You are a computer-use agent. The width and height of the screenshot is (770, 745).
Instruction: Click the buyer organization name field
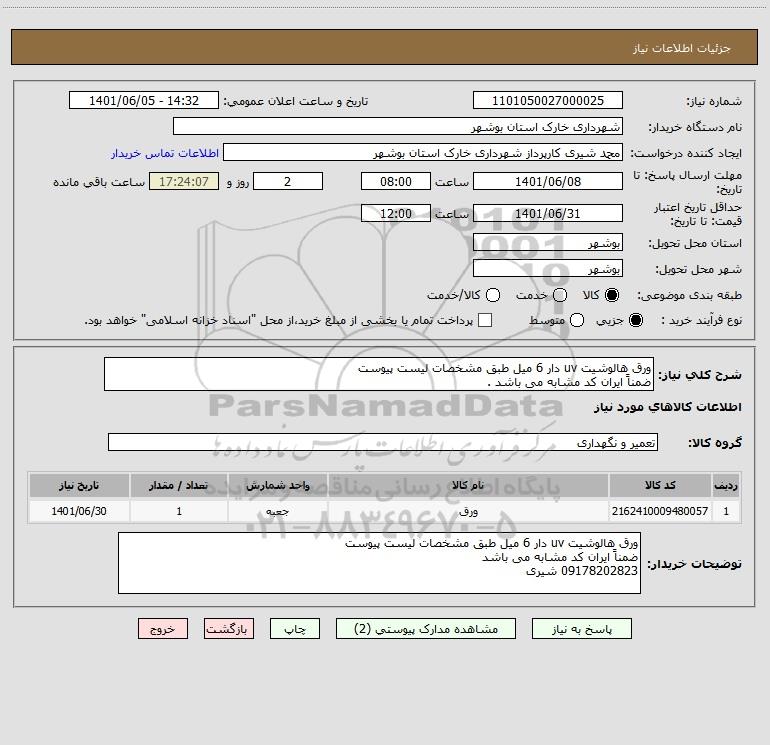pyautogui.click(x=398, y=126)
